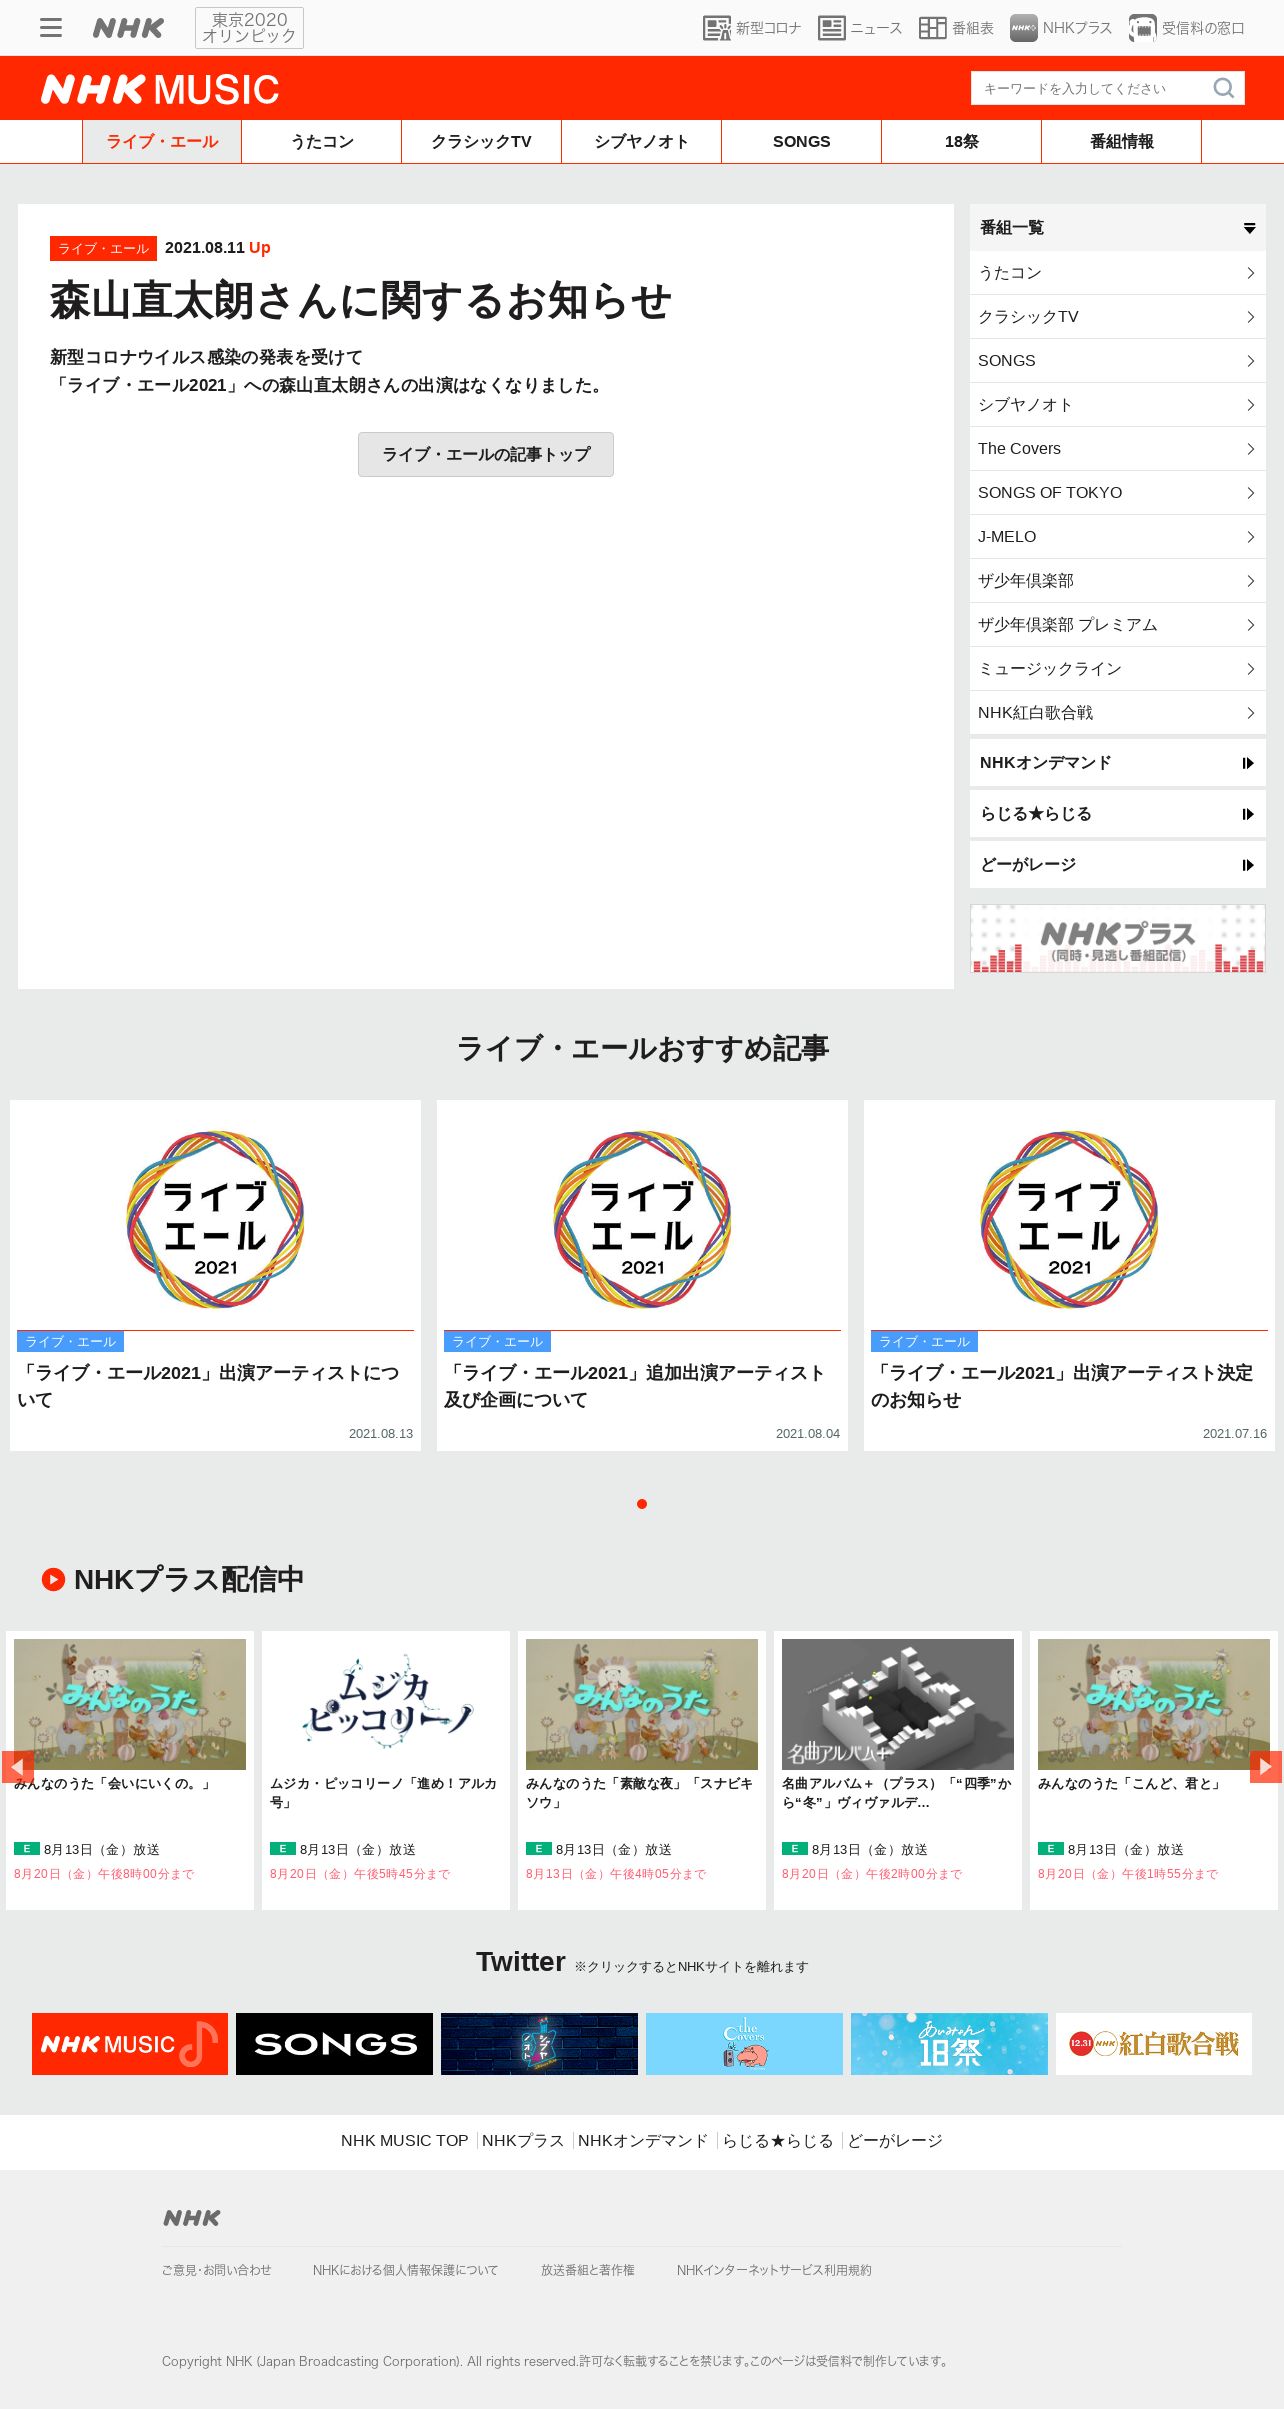This screenshot has width=1284, height=2409.
Task: Open article 出演アーティストについて dated 2021.08.13
Action: pos(215,1276)
